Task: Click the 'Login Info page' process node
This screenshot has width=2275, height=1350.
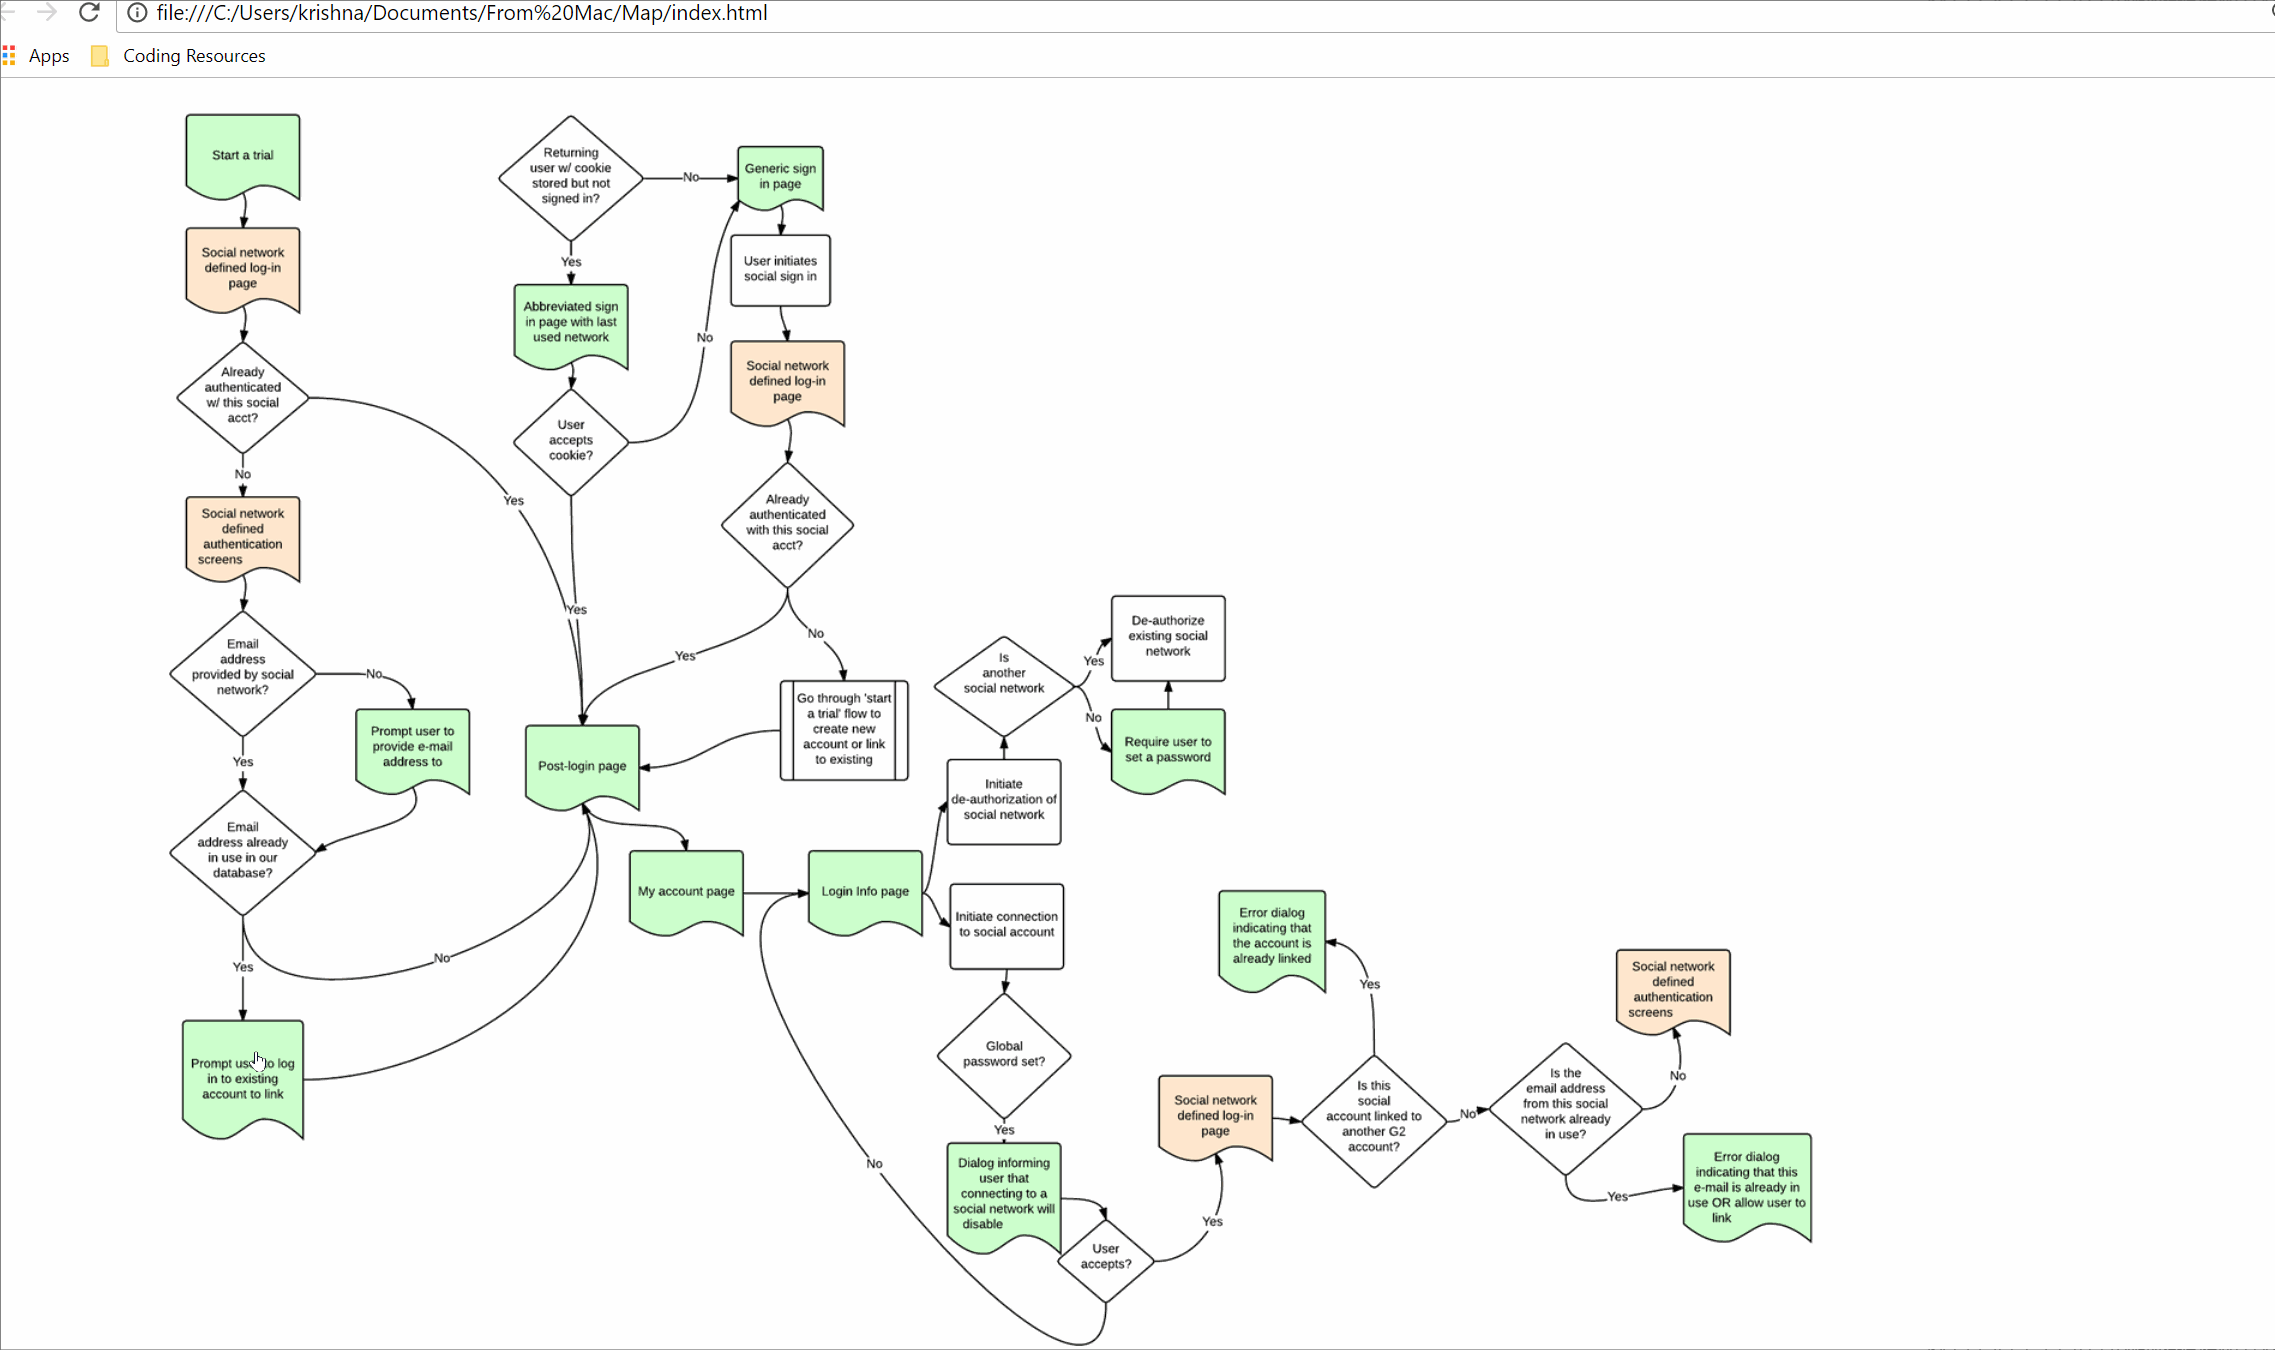Action: [x=866, y=890]
